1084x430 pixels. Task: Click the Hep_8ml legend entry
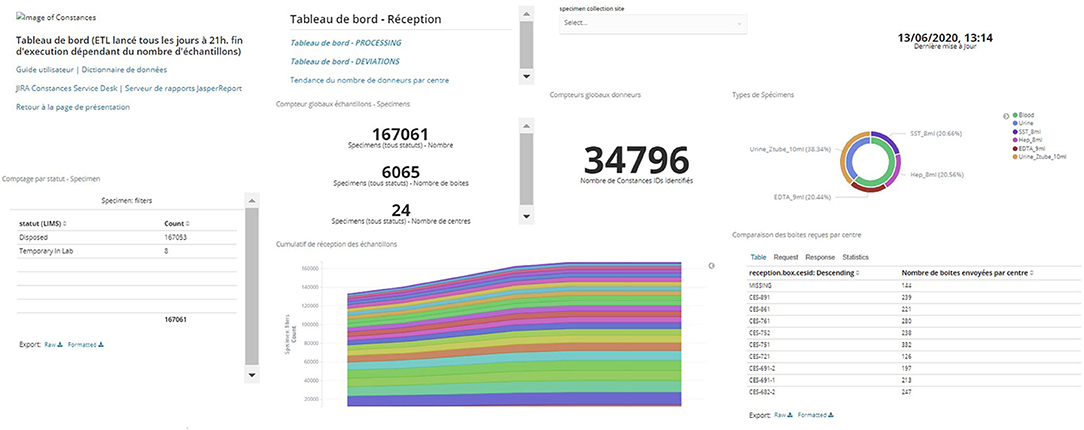coord(1029,138)
